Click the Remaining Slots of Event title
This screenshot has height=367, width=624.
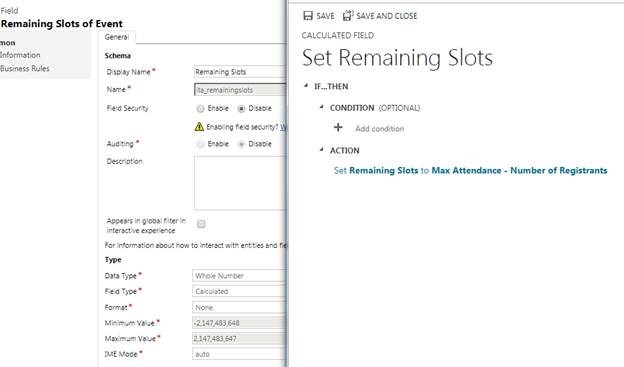[x=62, y=24]
